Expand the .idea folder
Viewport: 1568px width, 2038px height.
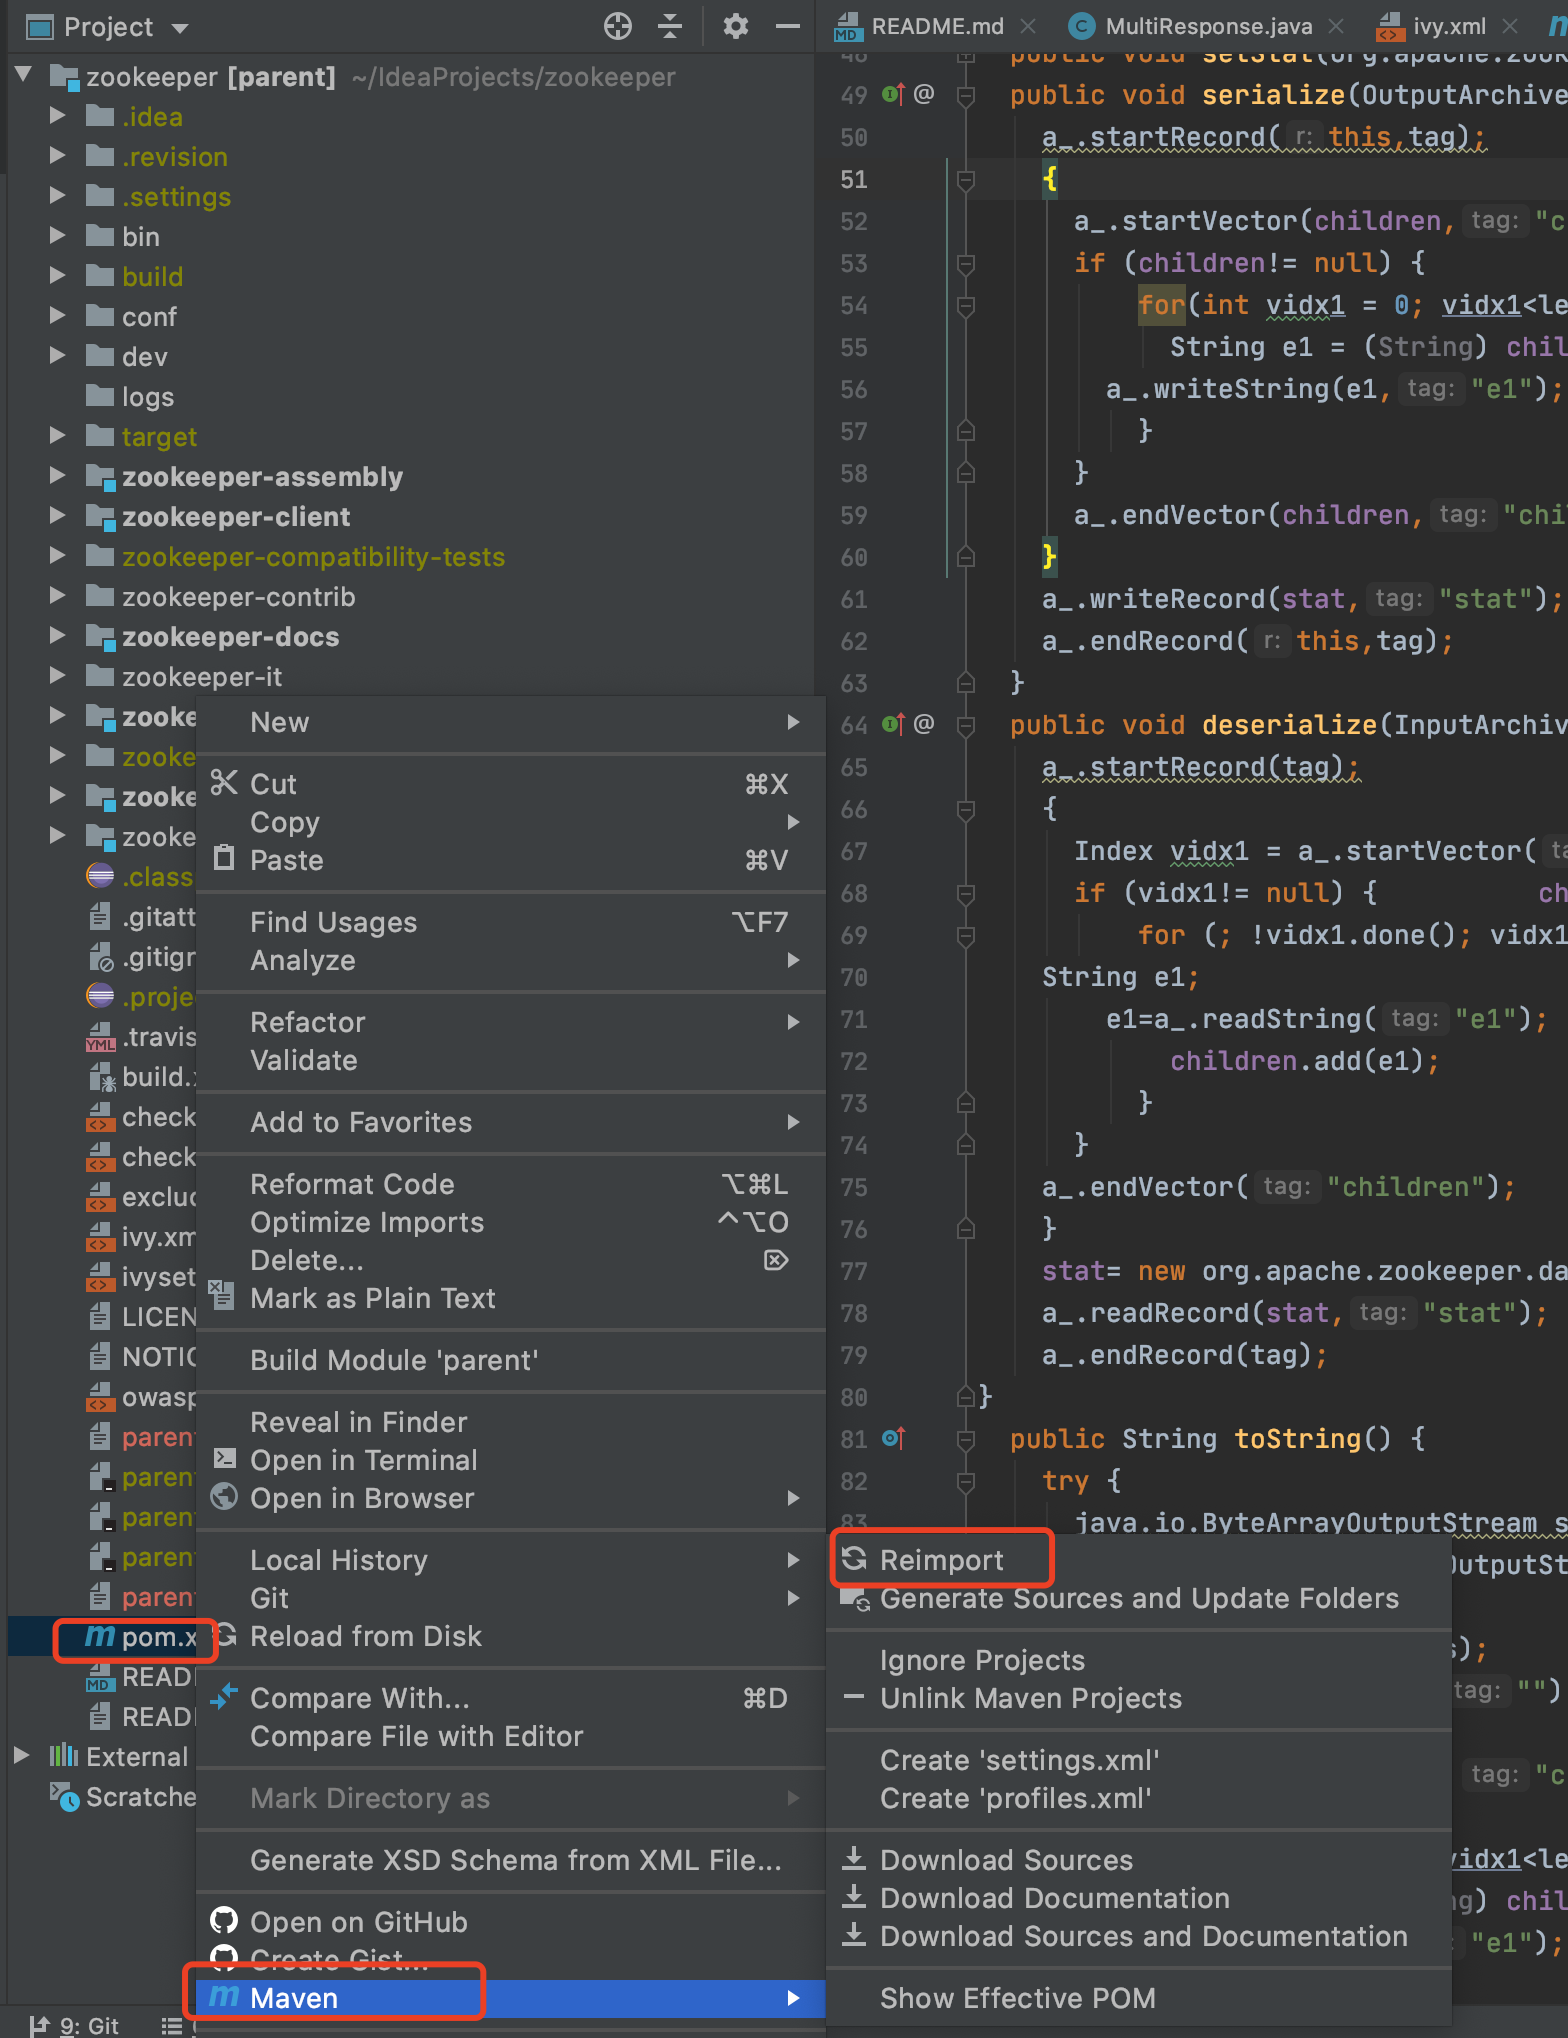pos(58,116)
